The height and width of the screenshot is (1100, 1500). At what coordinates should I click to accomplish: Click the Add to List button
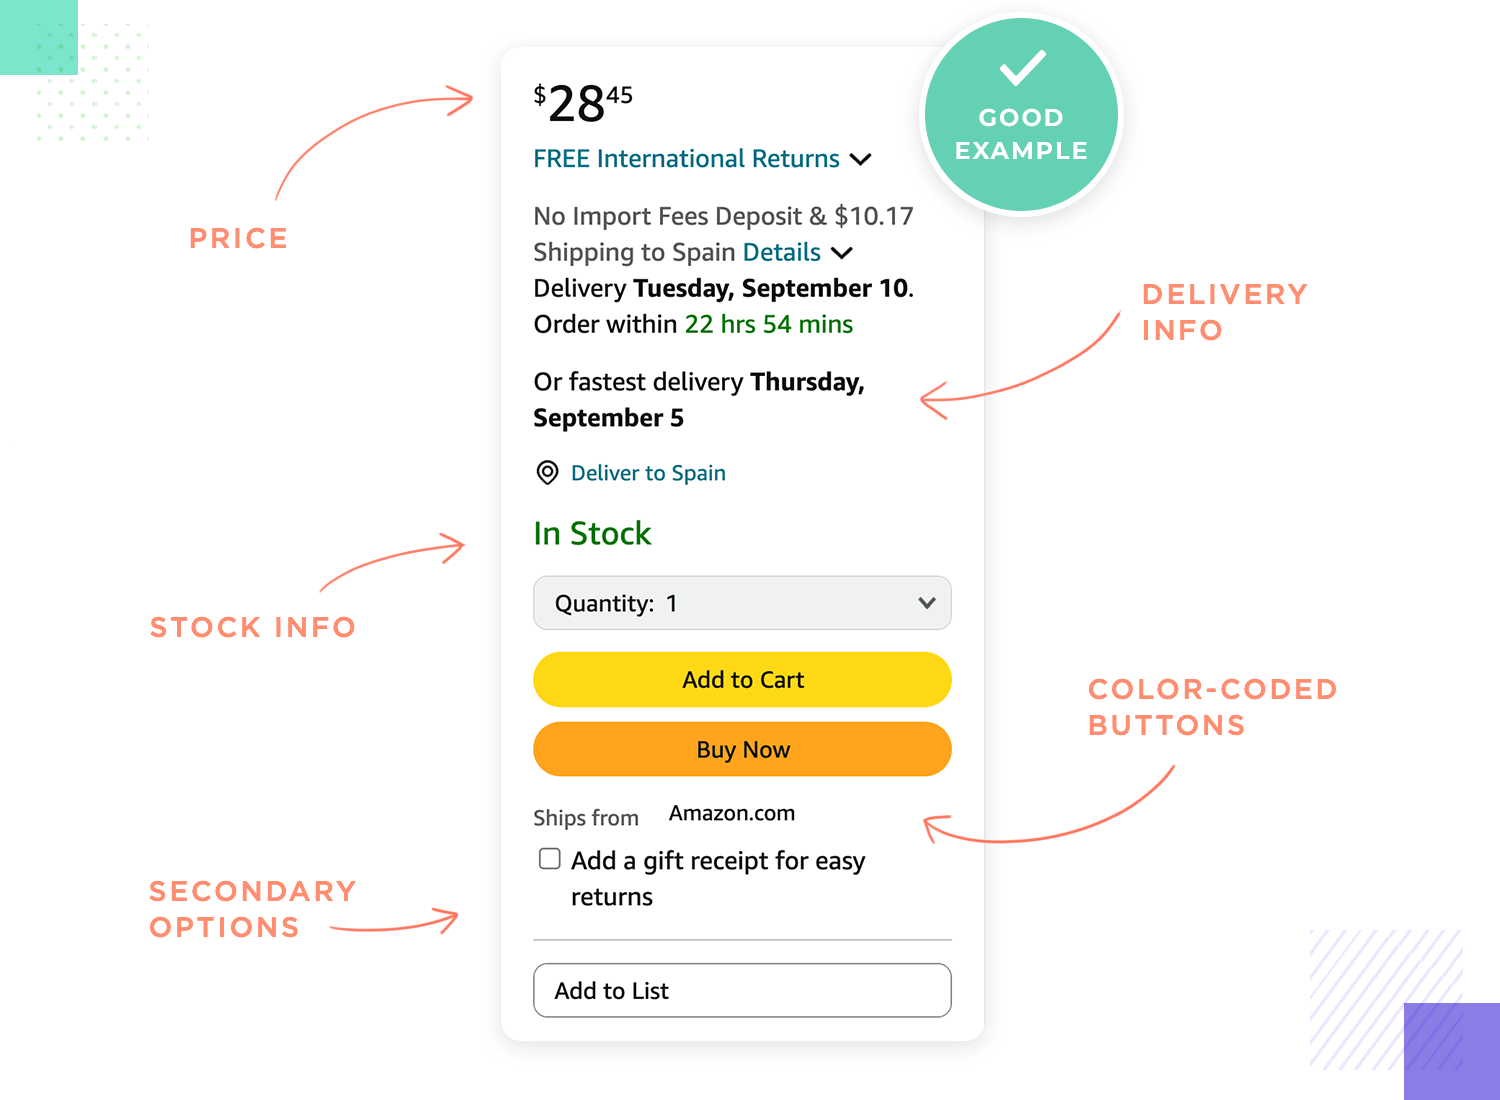pyautogui.click(x=742, y=990)
